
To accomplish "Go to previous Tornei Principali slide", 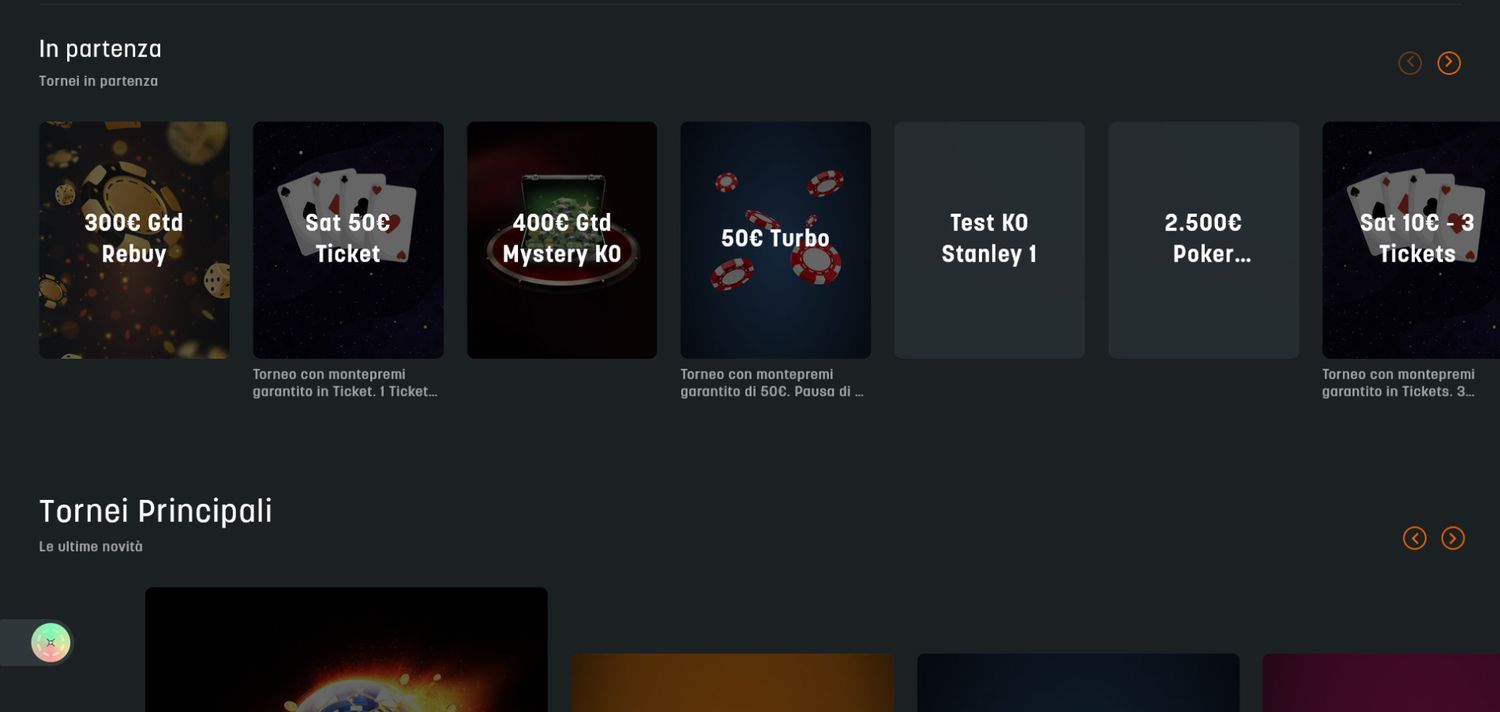I will point(1415,538).
